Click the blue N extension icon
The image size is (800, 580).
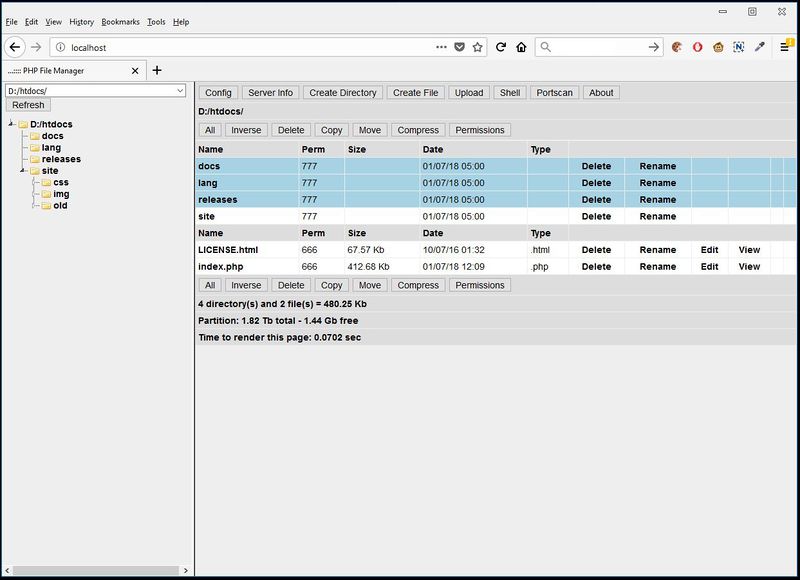point(739,47)
